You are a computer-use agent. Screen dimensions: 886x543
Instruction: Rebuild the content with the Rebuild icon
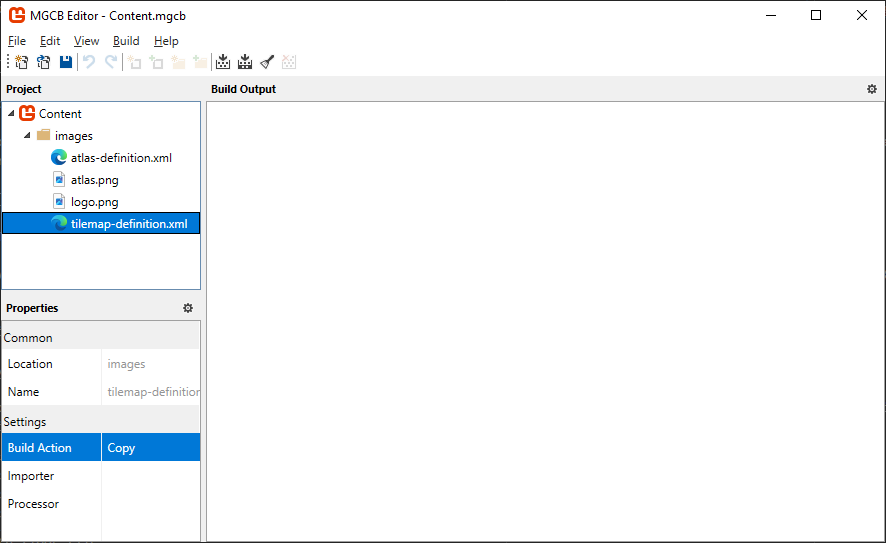pyautogui.click(x=245, y=62)
